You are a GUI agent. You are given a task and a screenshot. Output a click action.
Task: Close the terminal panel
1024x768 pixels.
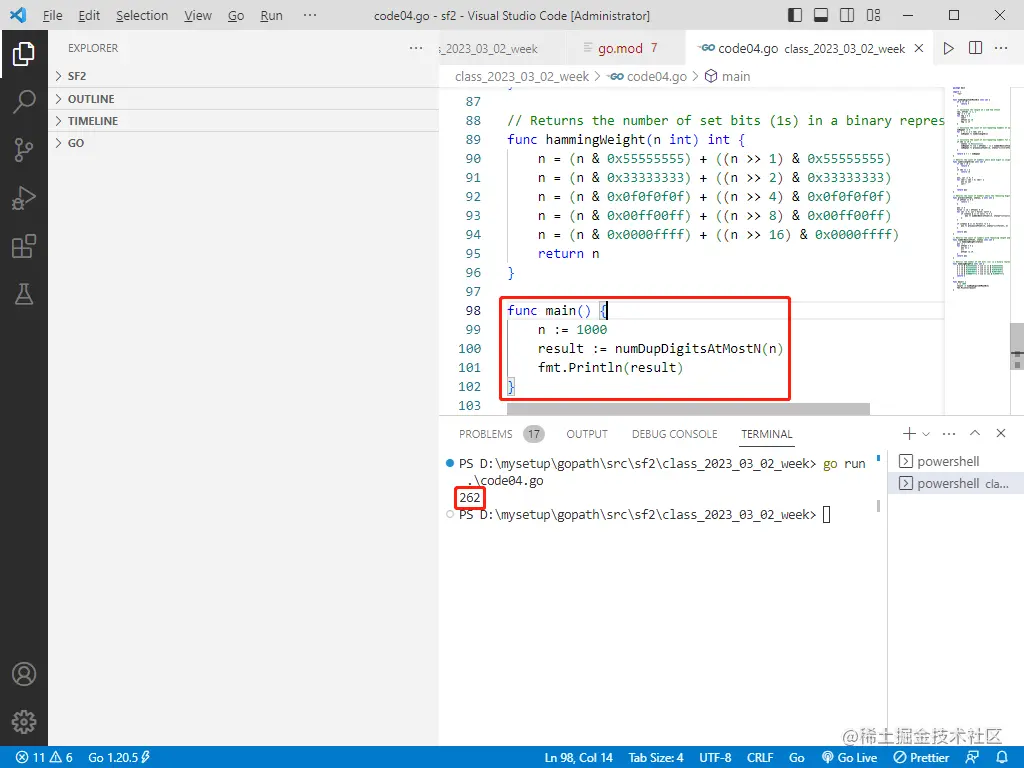tap(1000, 433)
